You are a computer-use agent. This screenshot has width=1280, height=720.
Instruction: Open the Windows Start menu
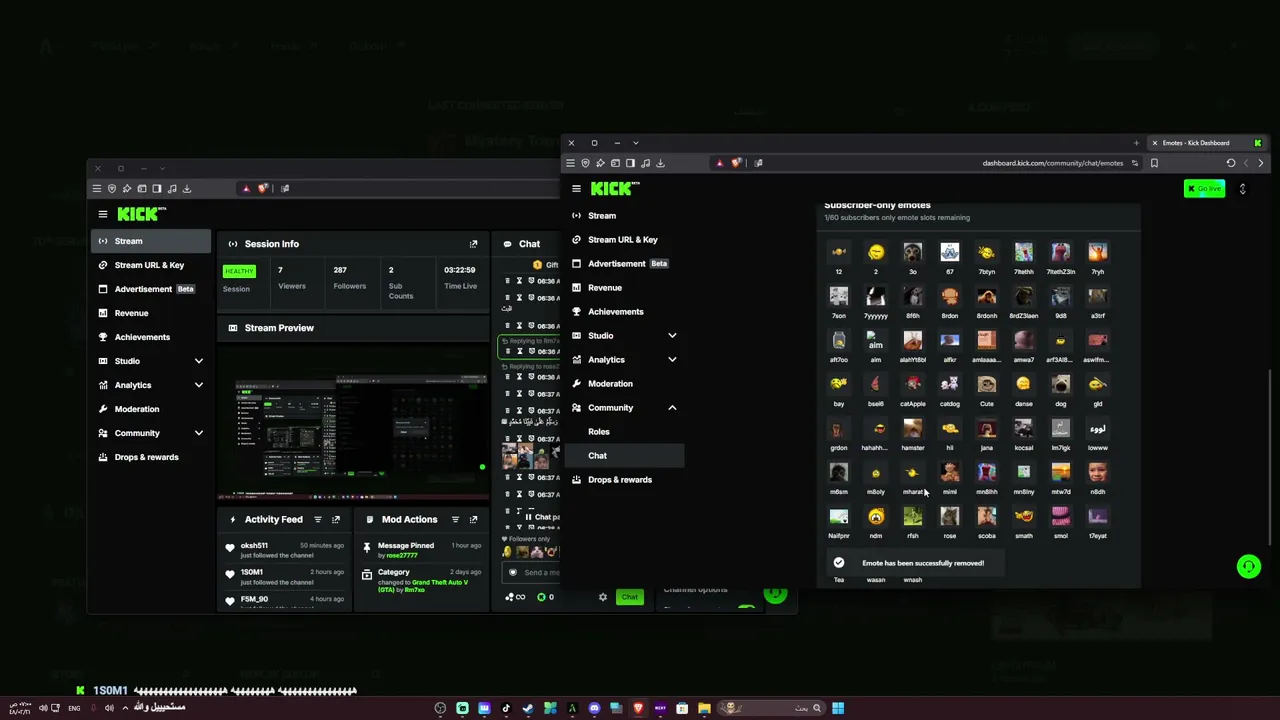(x=838, y=708)
